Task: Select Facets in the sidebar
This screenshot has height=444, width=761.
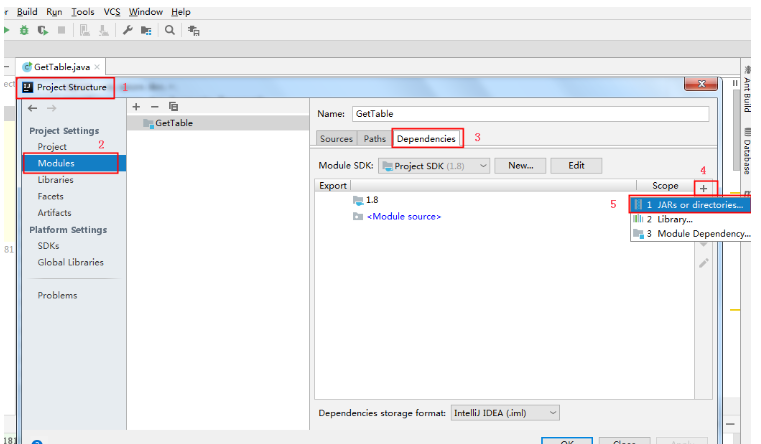Action: [x=50, y=196]
